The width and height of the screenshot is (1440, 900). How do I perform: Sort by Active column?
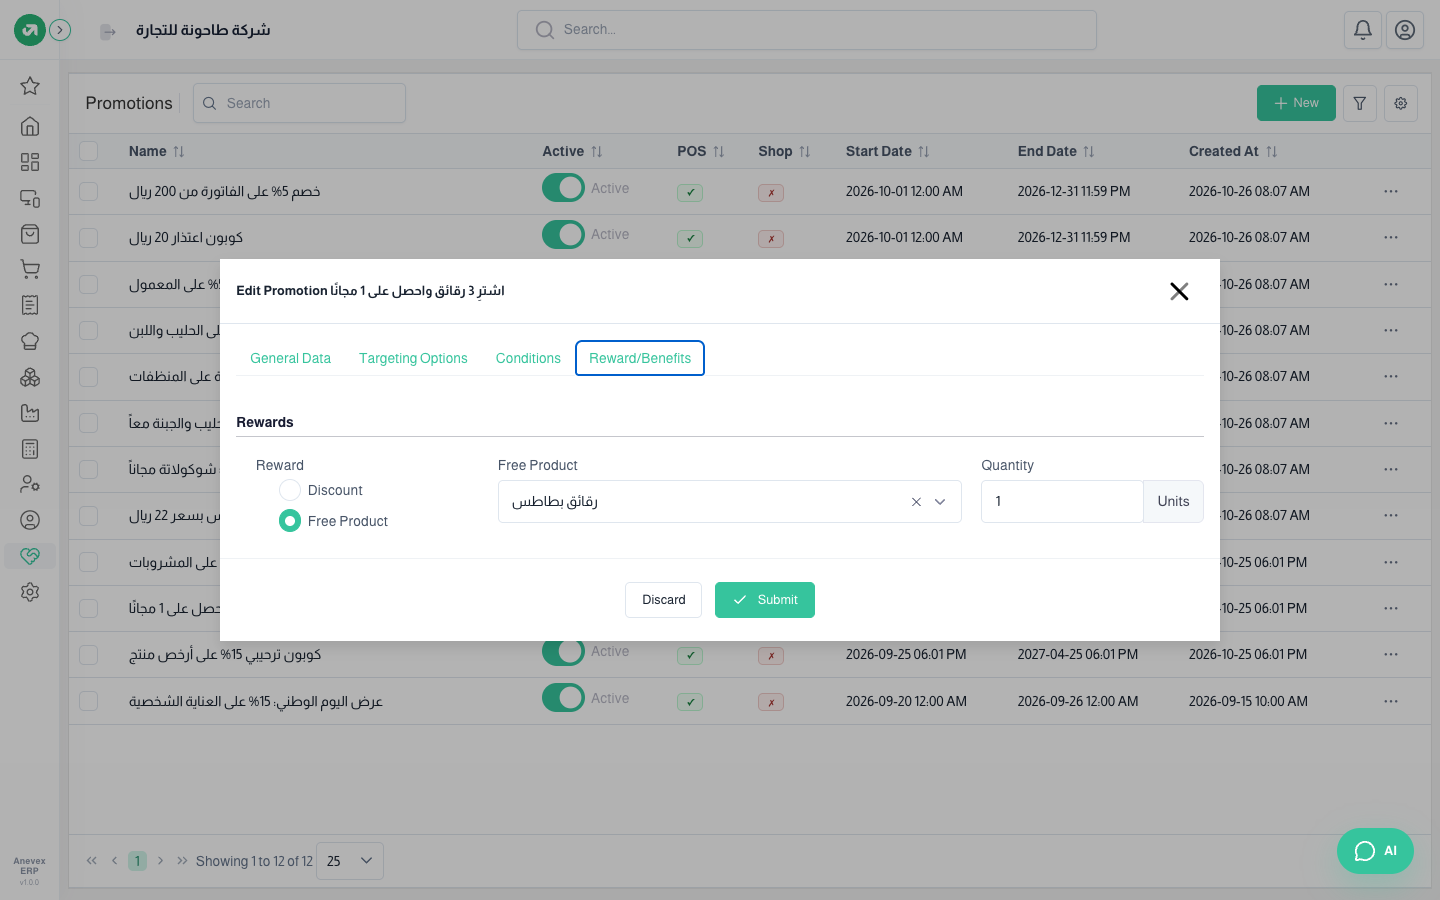point(573,151)
